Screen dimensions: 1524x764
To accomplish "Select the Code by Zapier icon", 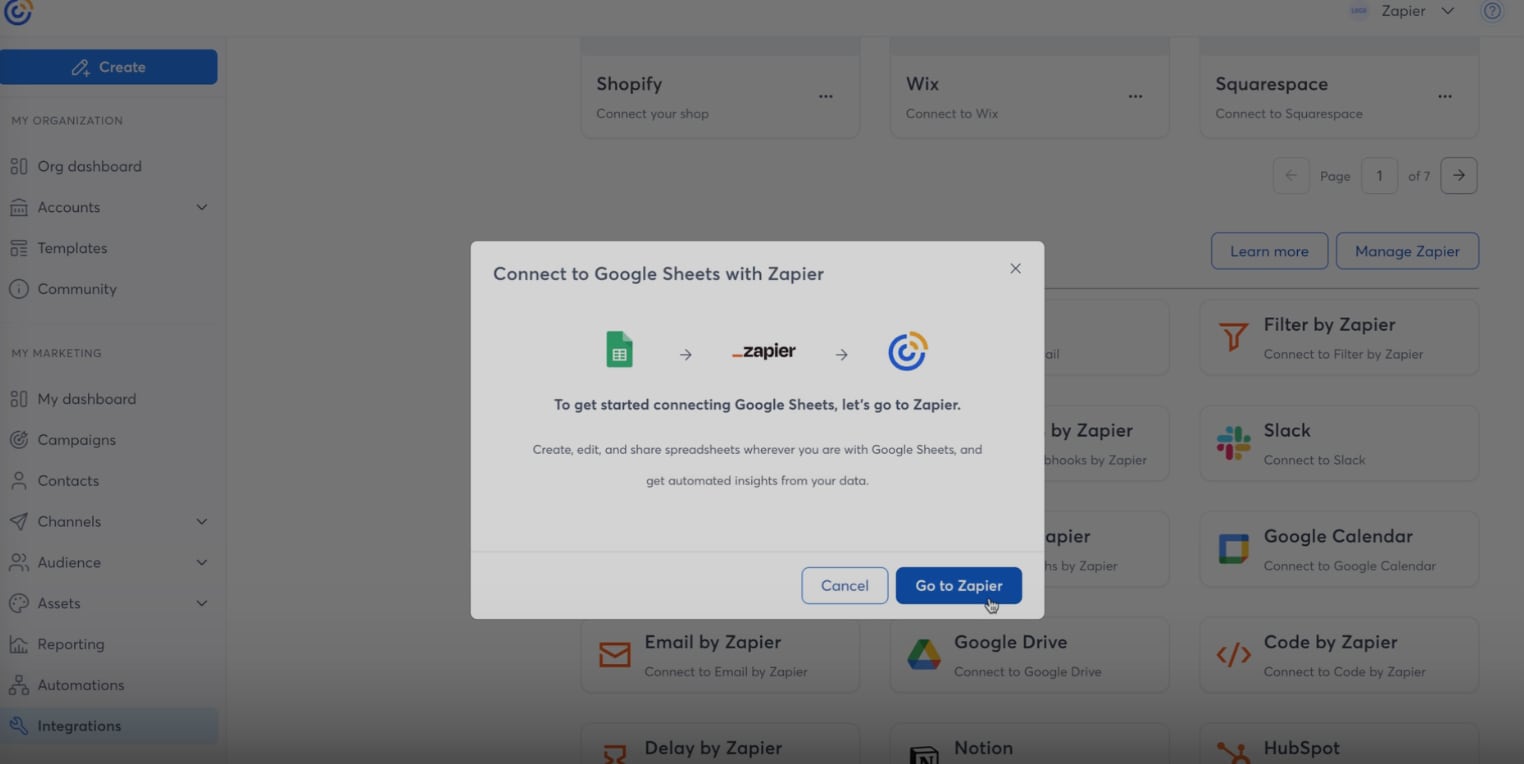I will (1233, 655).
